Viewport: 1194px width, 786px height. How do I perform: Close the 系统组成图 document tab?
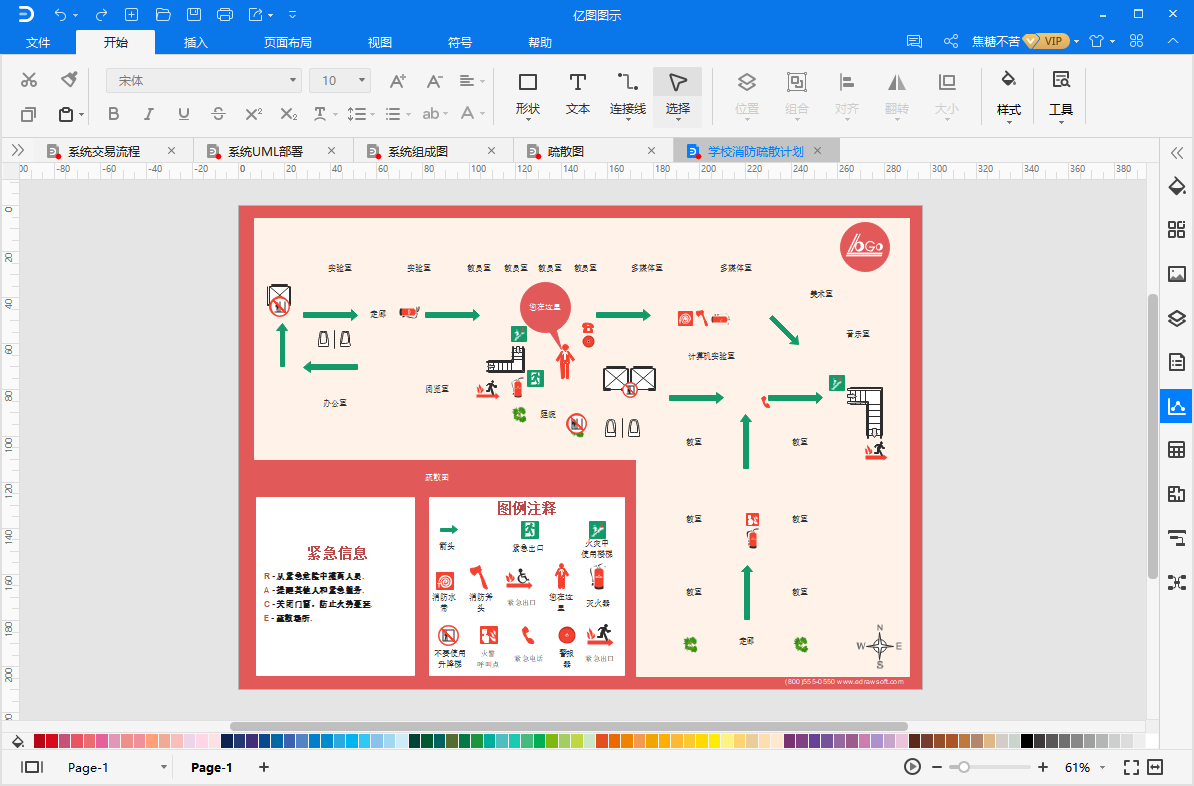491,151
